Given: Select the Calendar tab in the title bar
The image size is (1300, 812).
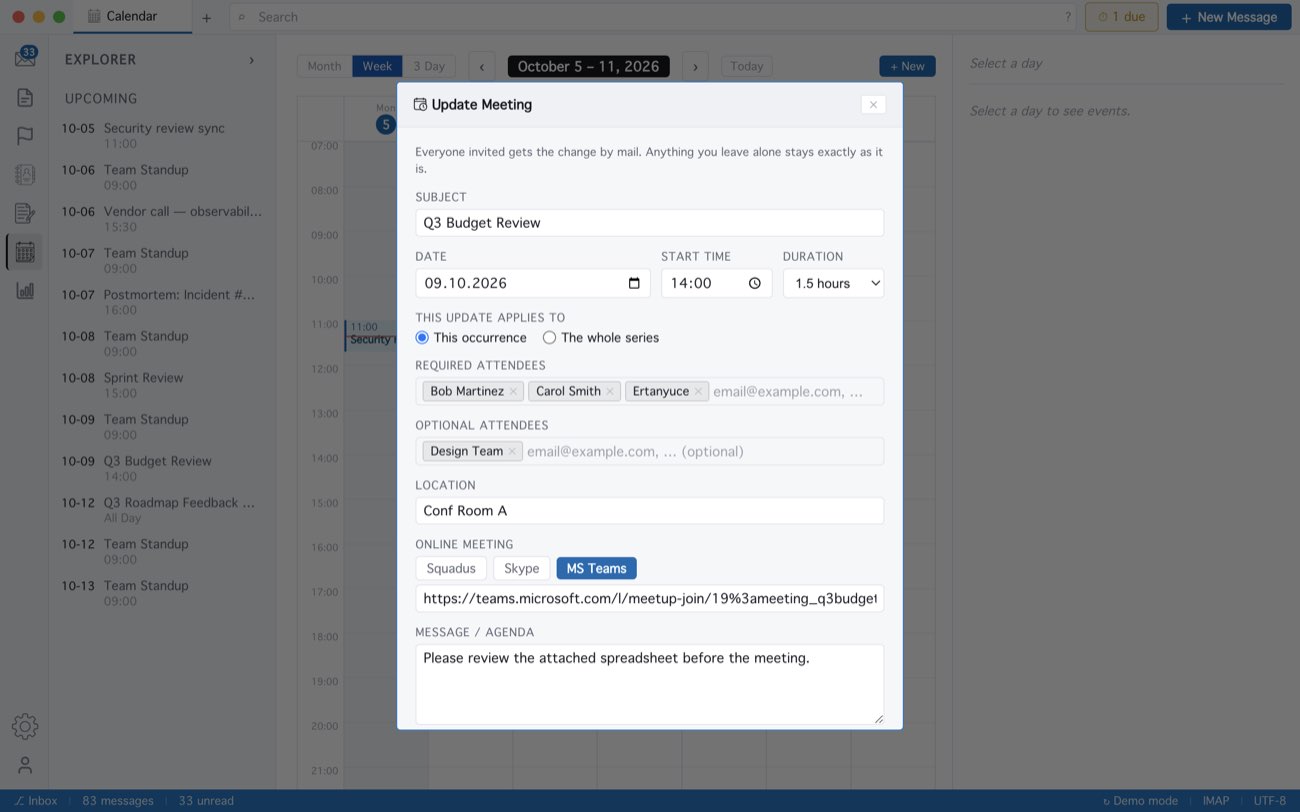Looking at the screenshot, I should click(x=134, y=16).
